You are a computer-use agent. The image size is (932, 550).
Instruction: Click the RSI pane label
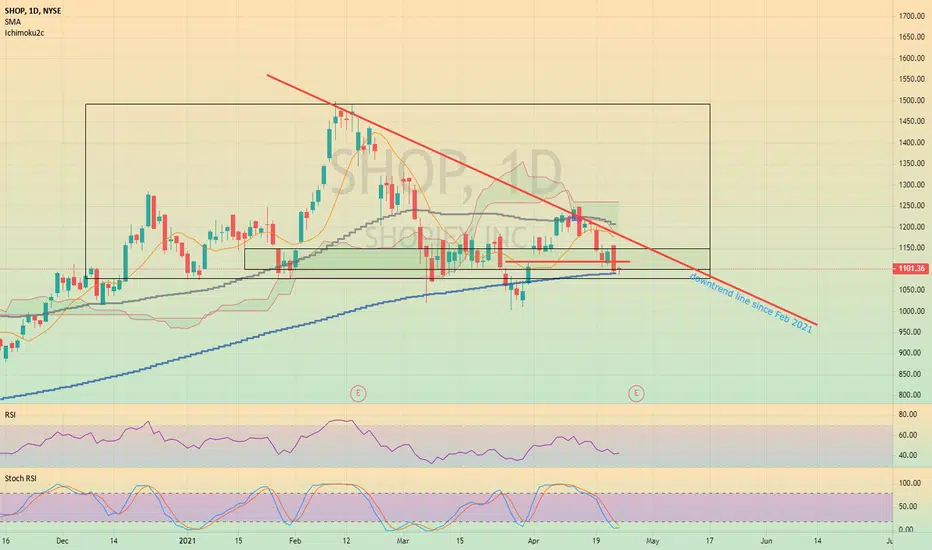pos(10,414)
